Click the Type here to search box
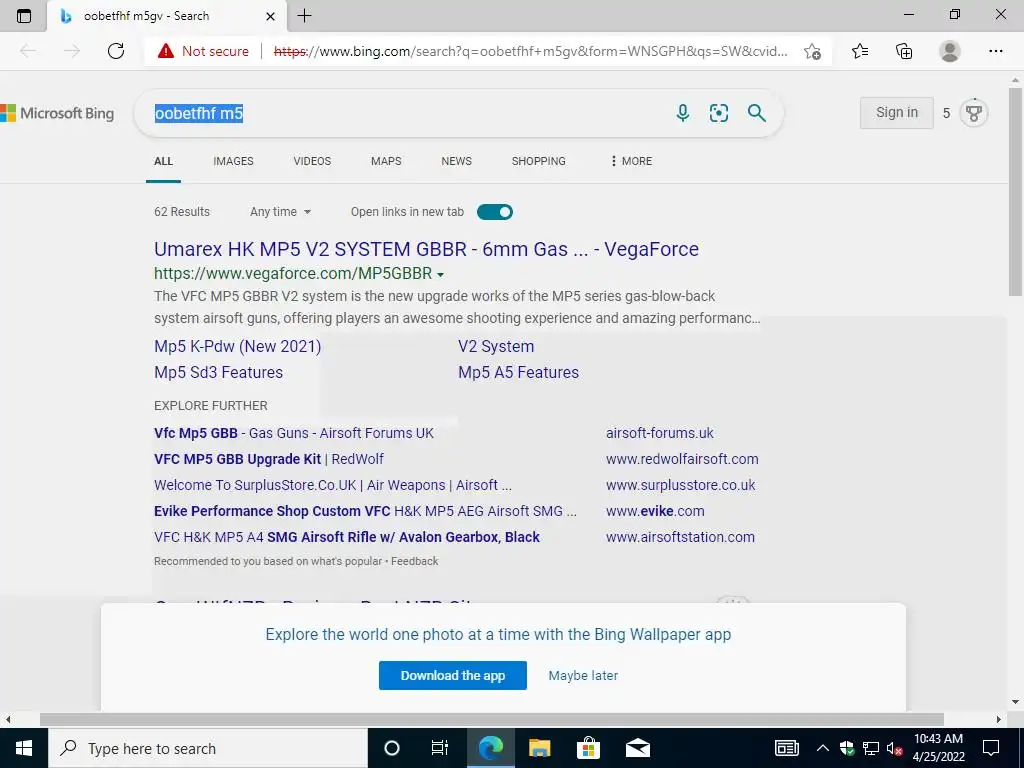Viewport: 1024px width, 768px height. (208, 748)
